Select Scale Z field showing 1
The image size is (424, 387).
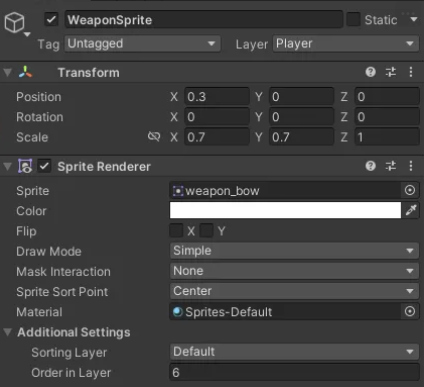[x=387, y=137]
